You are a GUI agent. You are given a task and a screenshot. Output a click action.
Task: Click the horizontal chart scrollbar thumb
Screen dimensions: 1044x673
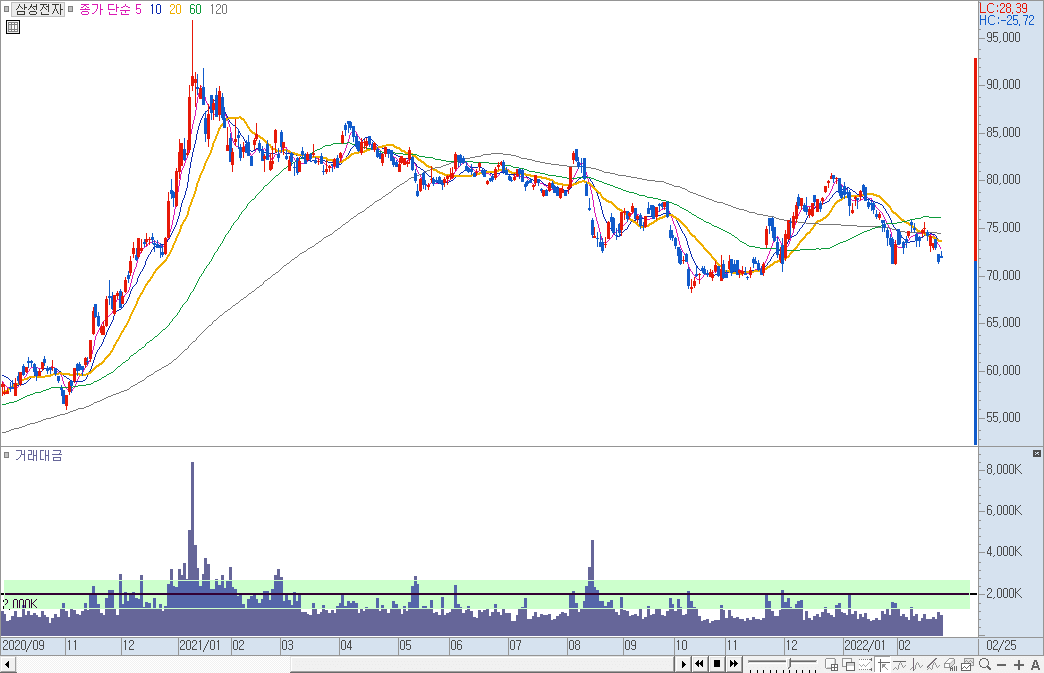pos(483,664)
